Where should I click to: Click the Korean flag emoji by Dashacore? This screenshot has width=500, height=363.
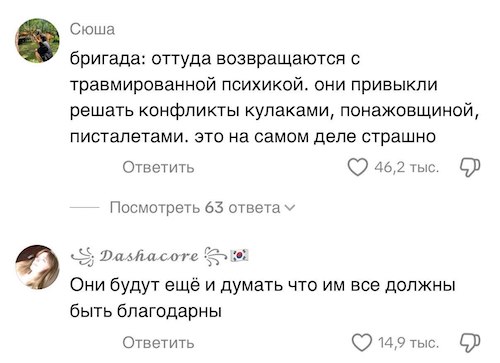[240, 256]
